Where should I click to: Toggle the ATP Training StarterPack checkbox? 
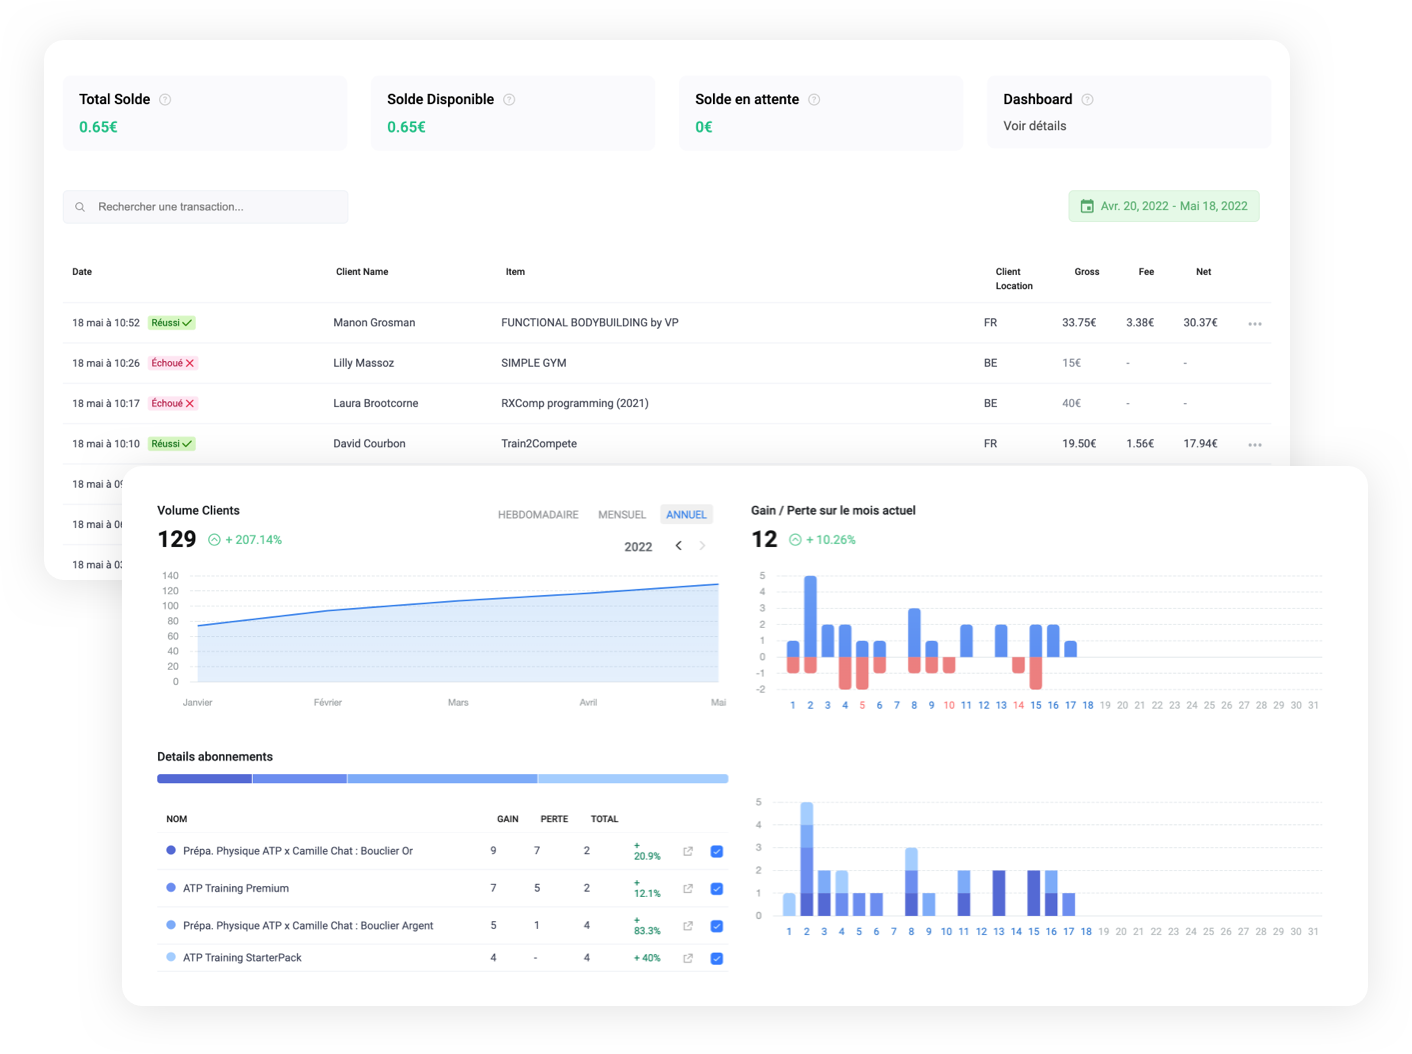717,958
